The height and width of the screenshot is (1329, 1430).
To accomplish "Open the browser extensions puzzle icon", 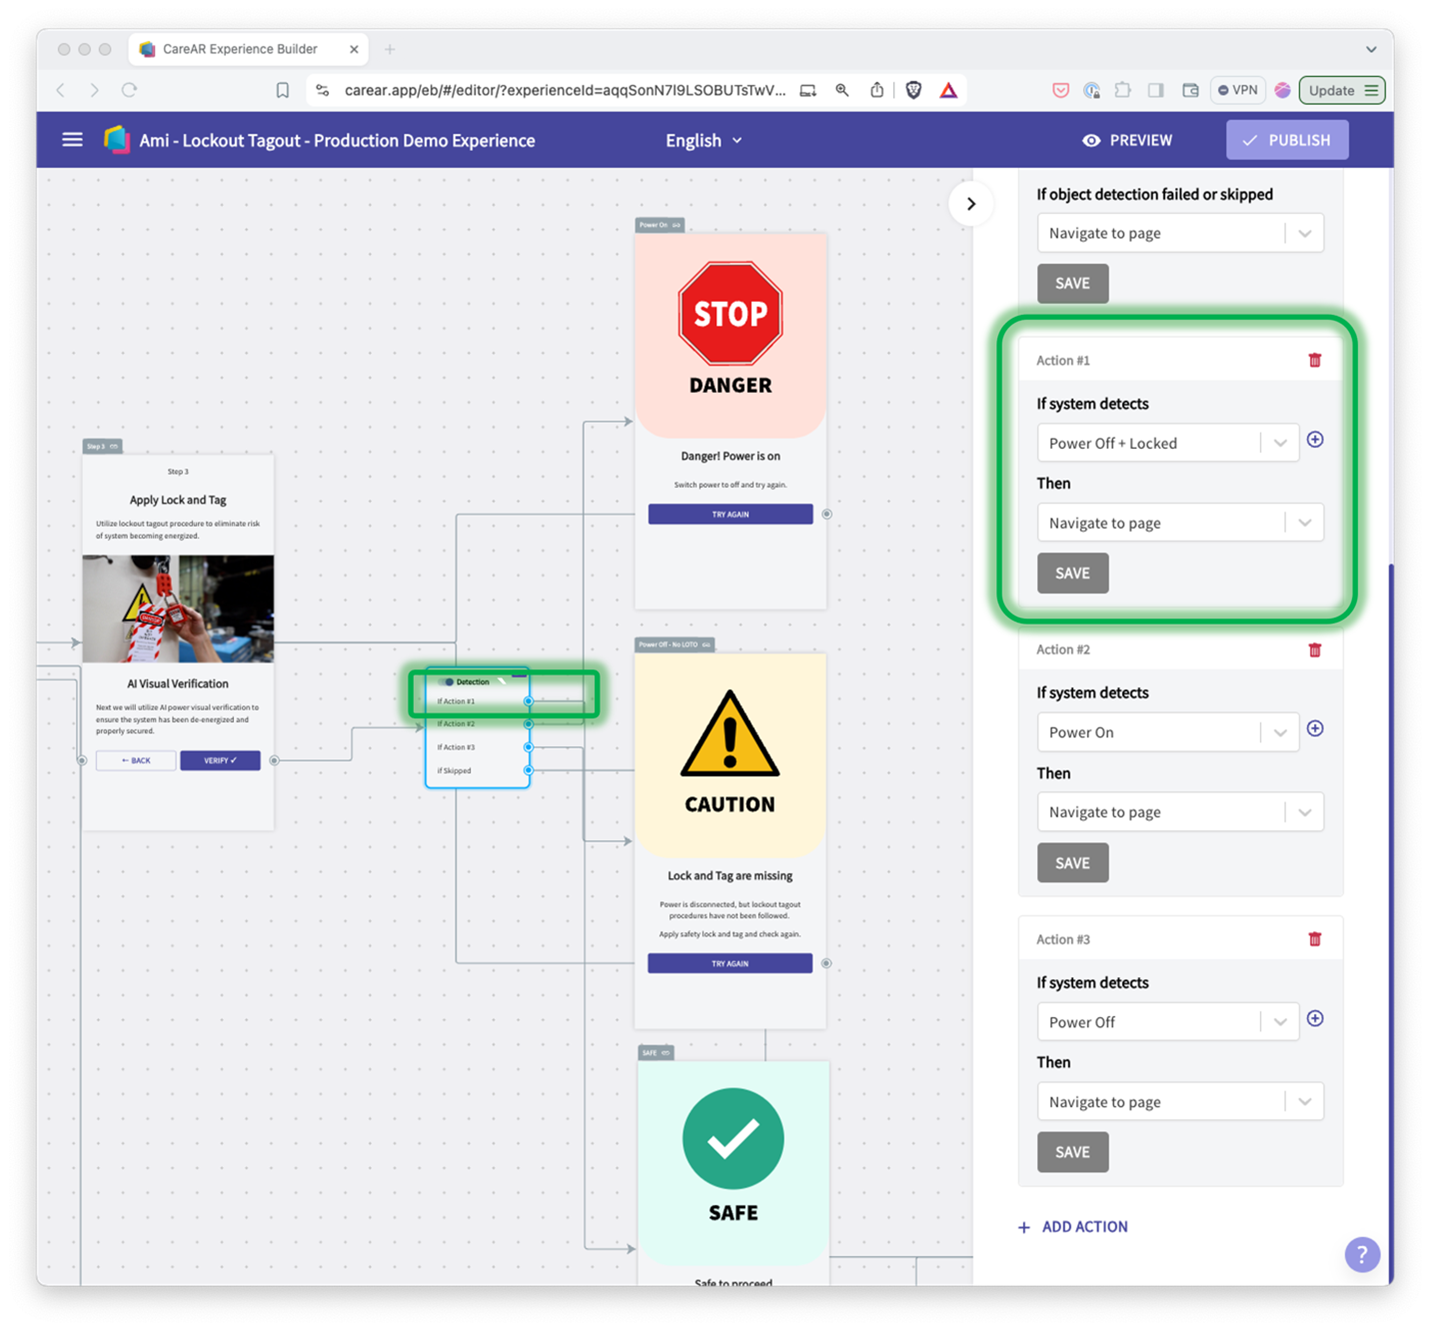I will click(1122, 90).
